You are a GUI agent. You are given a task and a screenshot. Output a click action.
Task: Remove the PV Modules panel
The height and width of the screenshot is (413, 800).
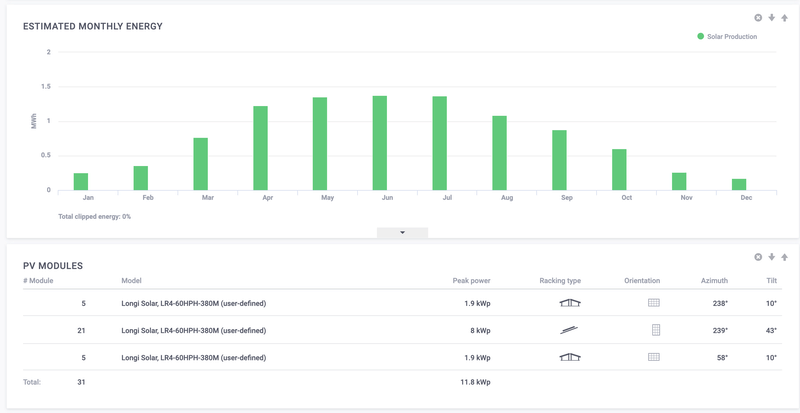[758, 257]
